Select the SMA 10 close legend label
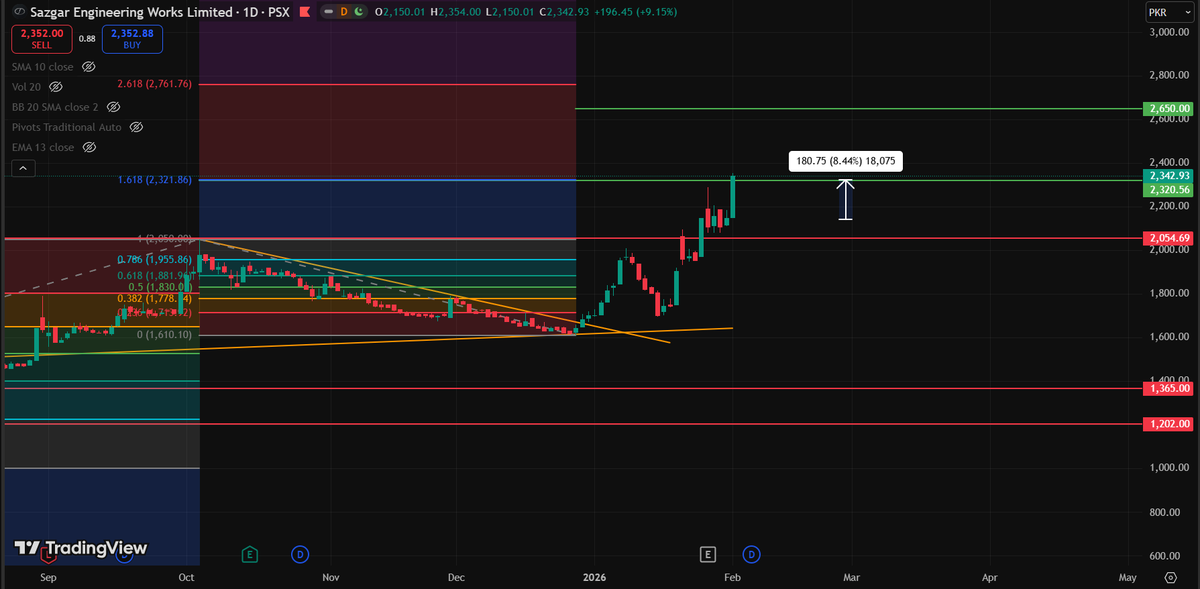Viewport: 1200px width, 589px height. (x=43, y=67)
